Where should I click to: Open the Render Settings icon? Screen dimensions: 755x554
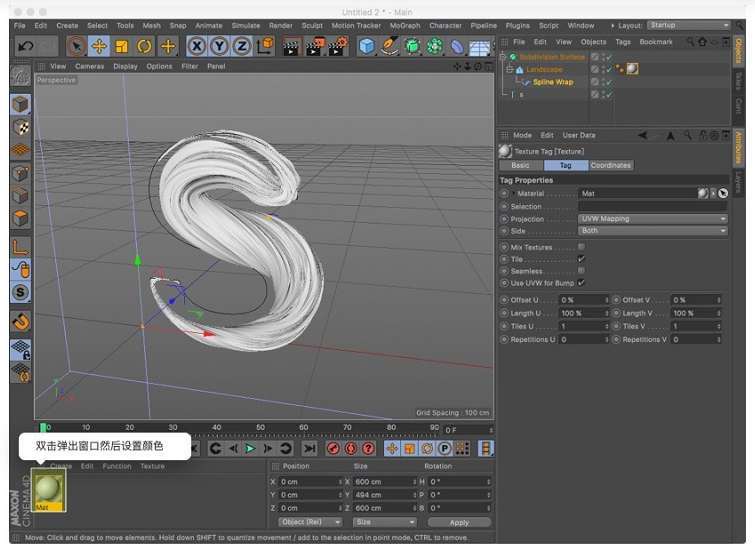click(x=339, y=46)
